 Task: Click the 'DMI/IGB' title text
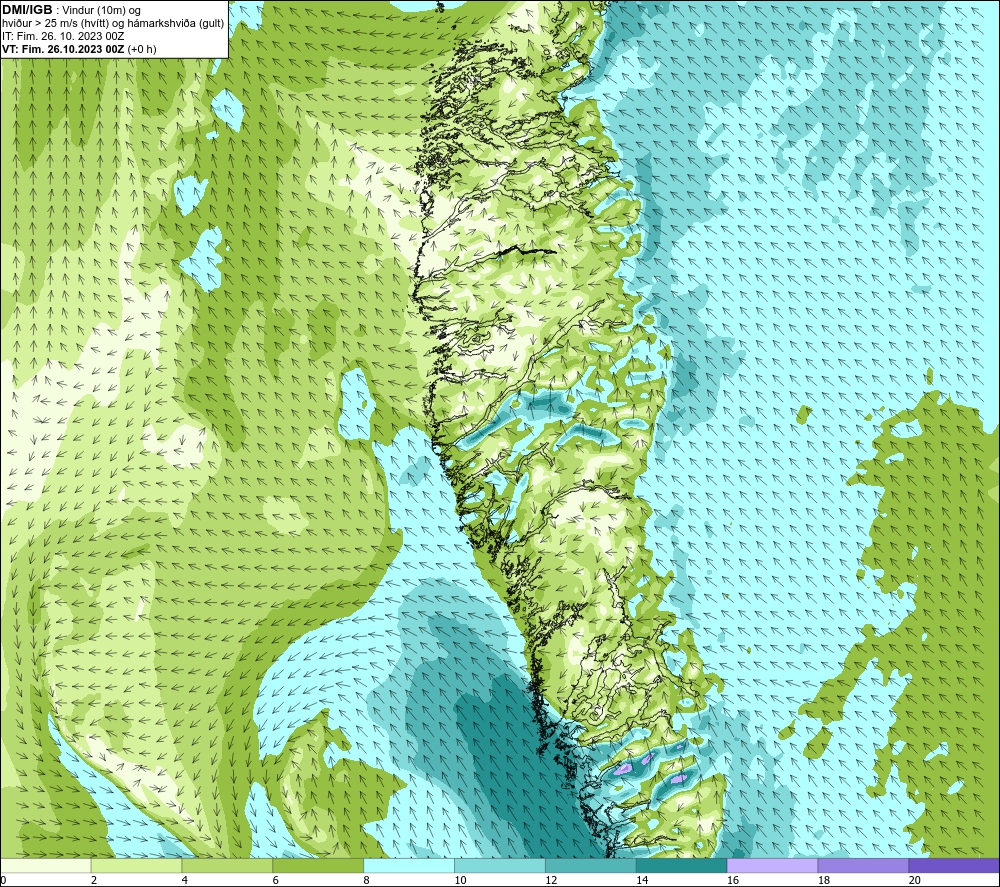tap(27, 10)
